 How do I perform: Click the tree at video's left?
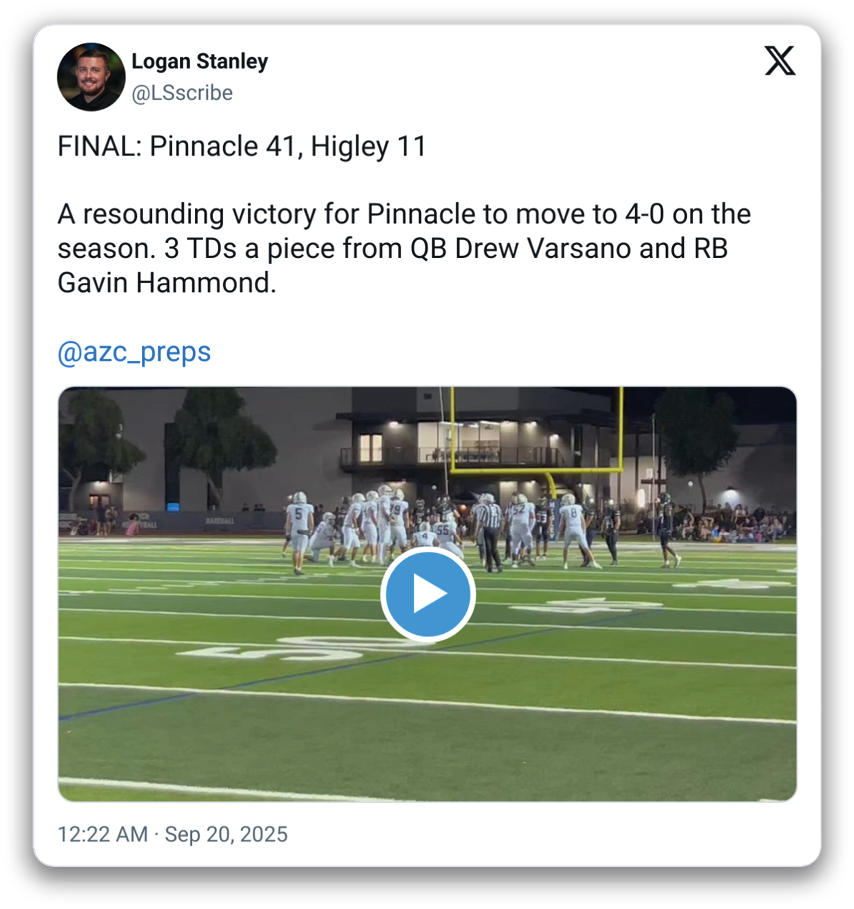(95, 440)
